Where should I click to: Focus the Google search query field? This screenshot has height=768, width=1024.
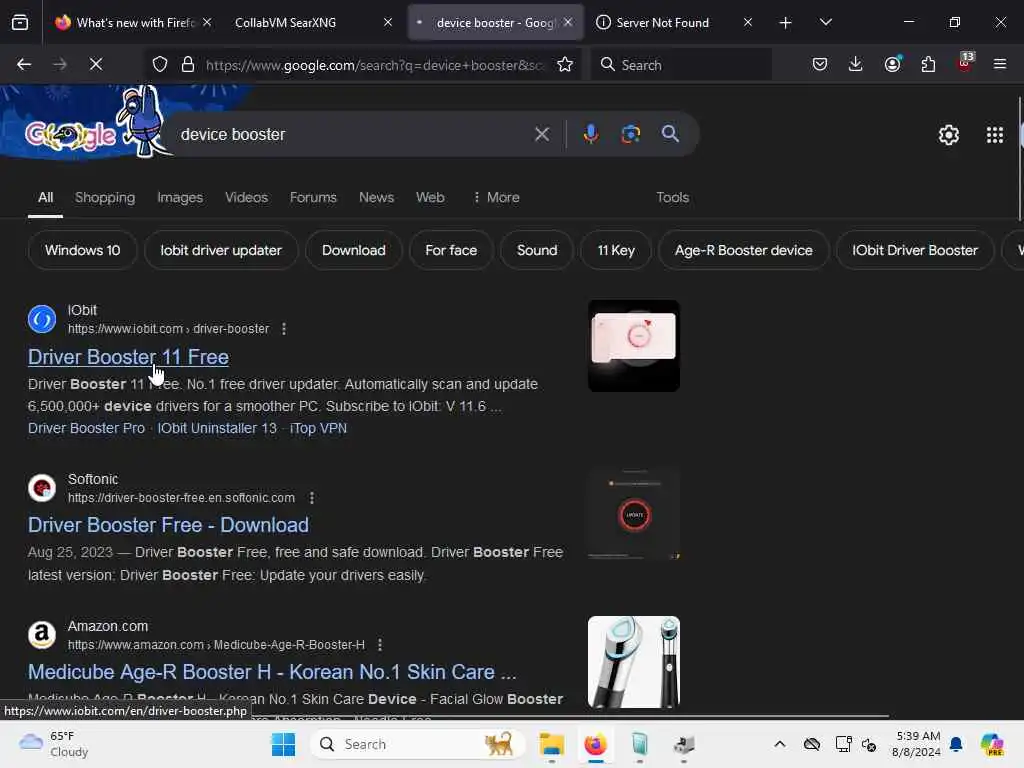point(353,135)
